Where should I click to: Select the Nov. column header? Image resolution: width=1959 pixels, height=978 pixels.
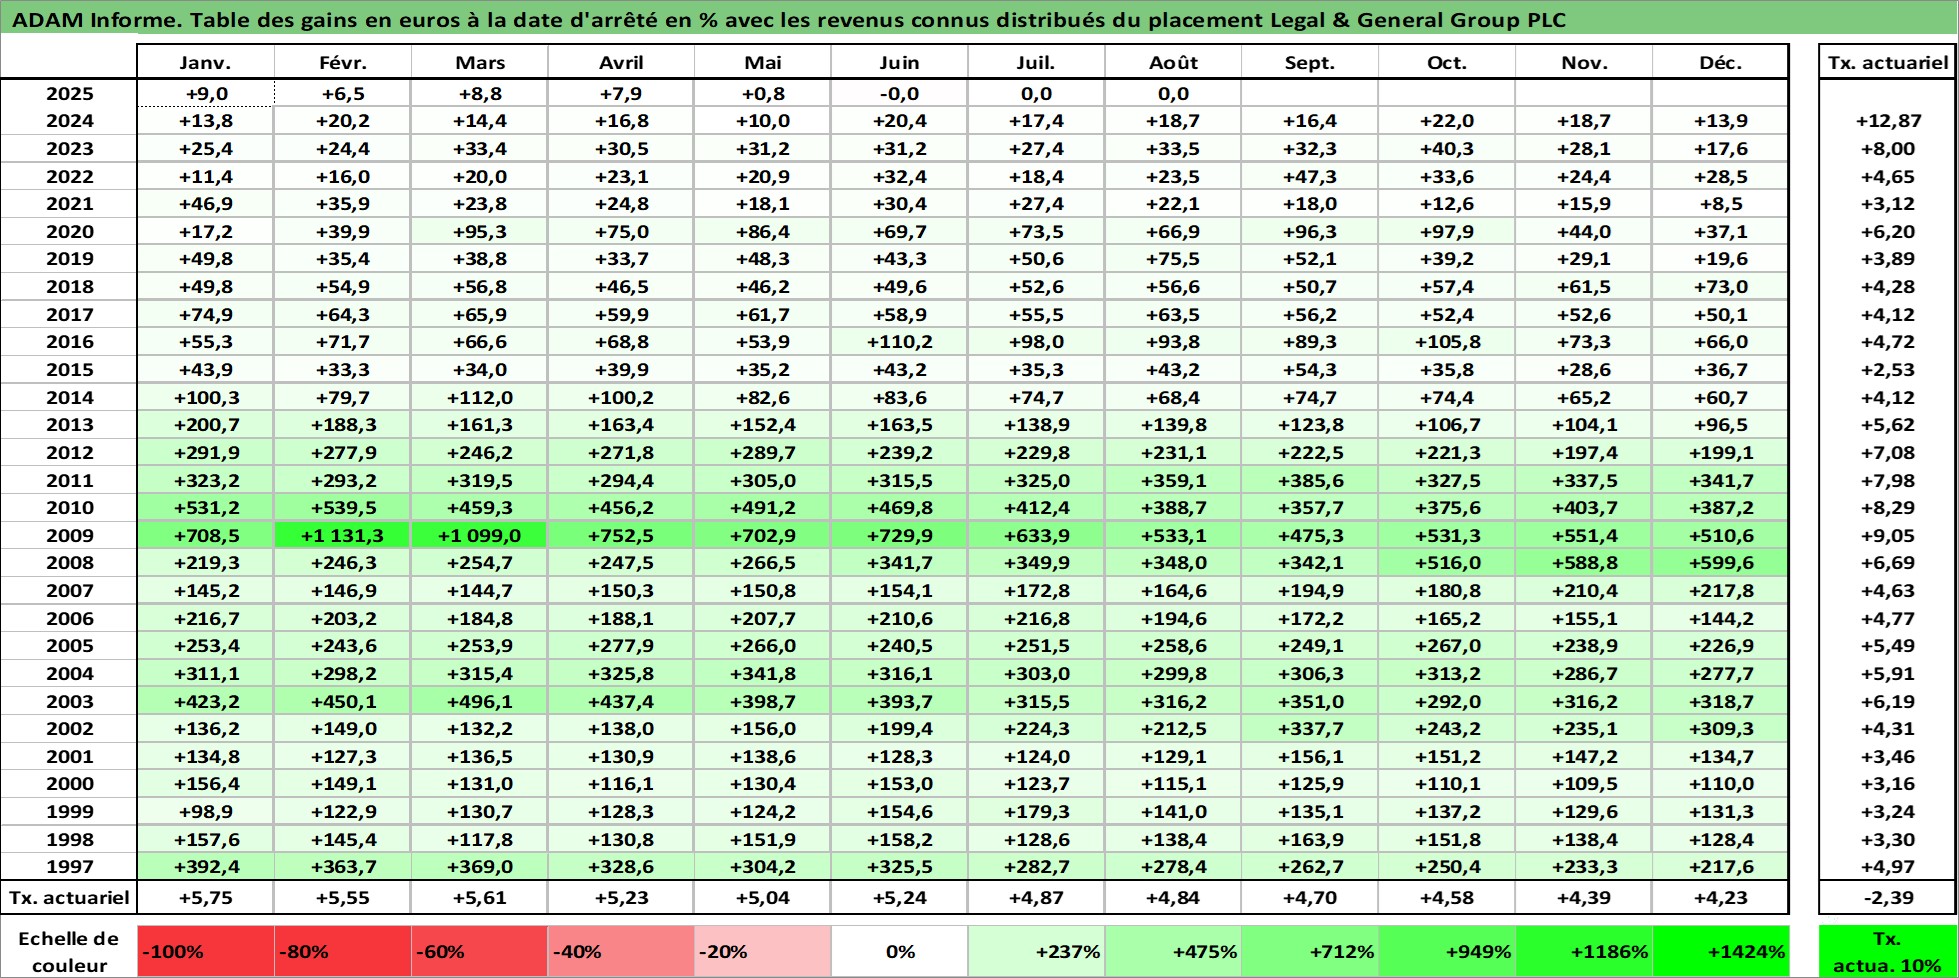(x=1584, y=62)
